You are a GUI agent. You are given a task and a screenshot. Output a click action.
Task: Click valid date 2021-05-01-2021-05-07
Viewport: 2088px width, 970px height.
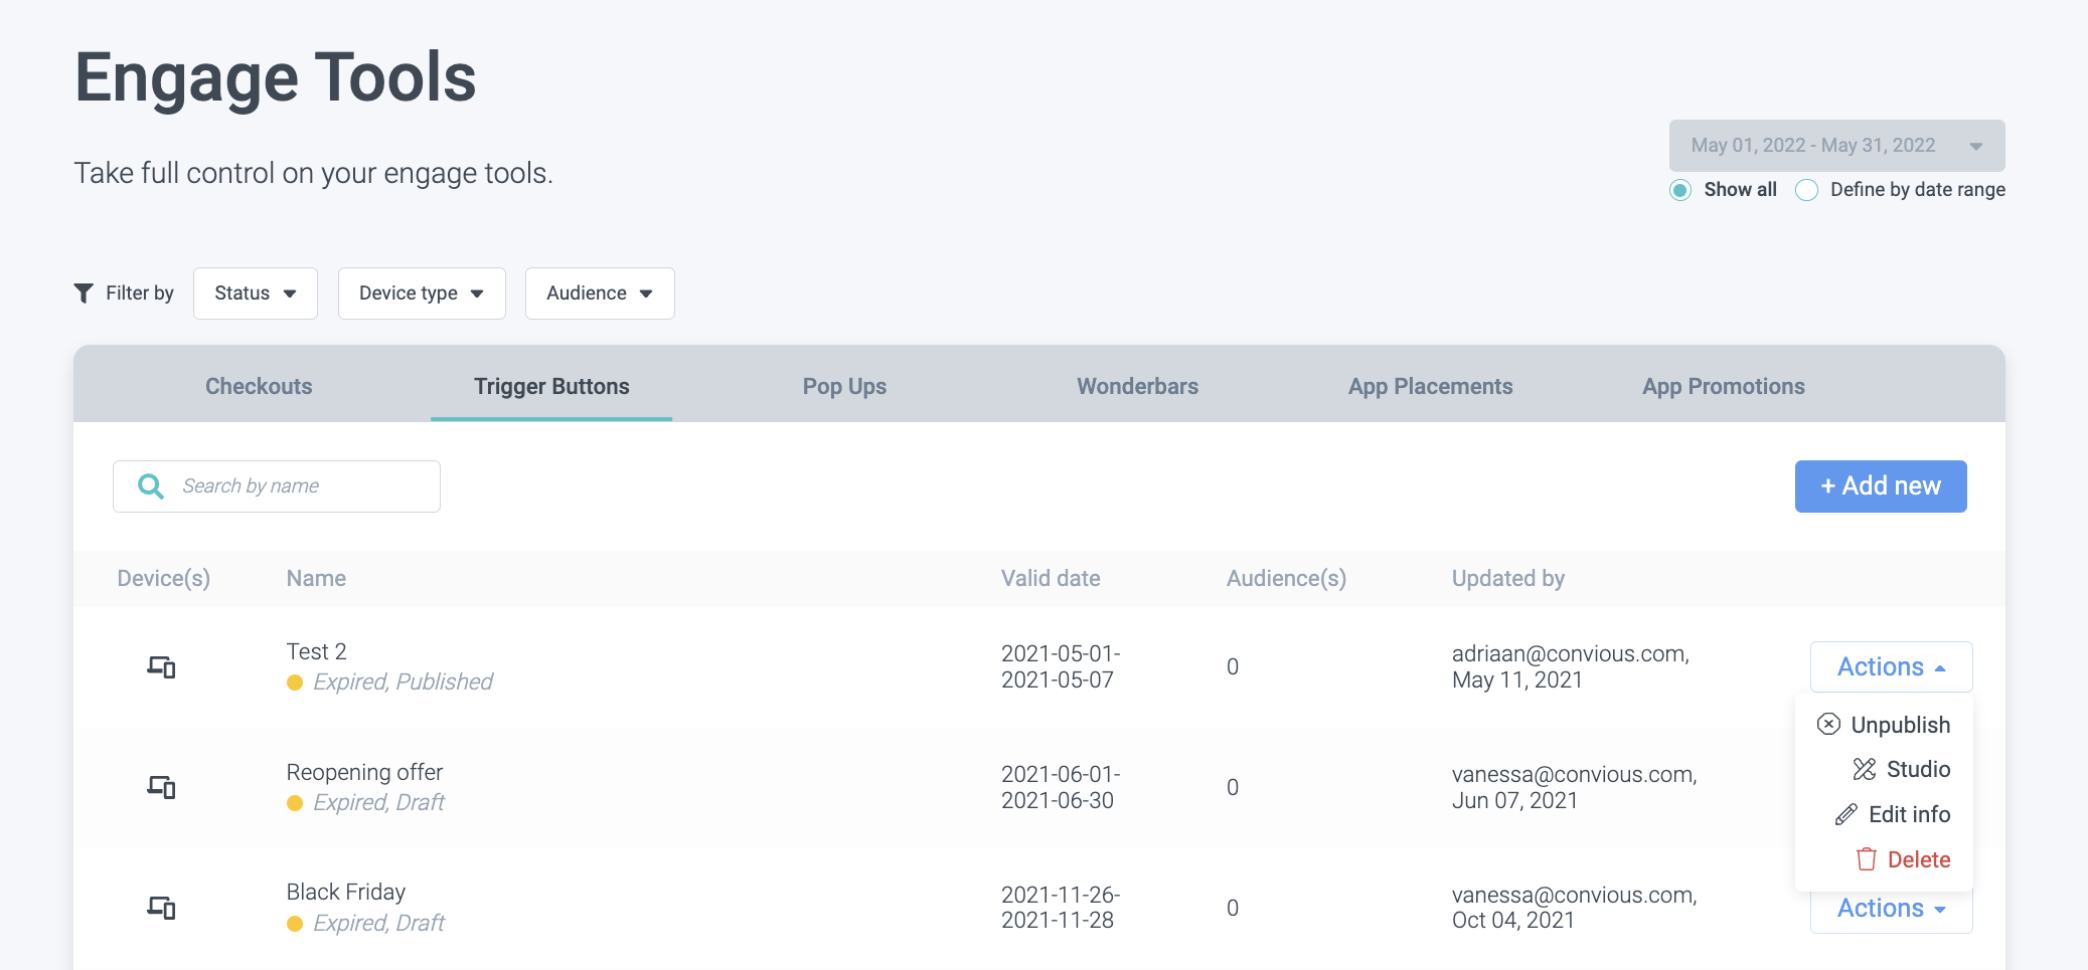click(x=1061, y=667)
